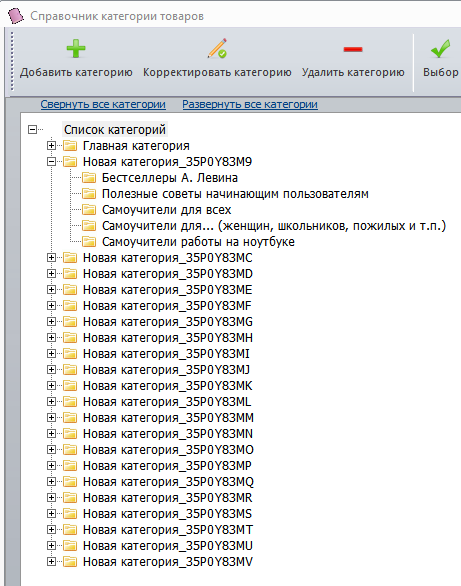
Task: Collapse the Список категорий root node
Action: pos(33,130)
